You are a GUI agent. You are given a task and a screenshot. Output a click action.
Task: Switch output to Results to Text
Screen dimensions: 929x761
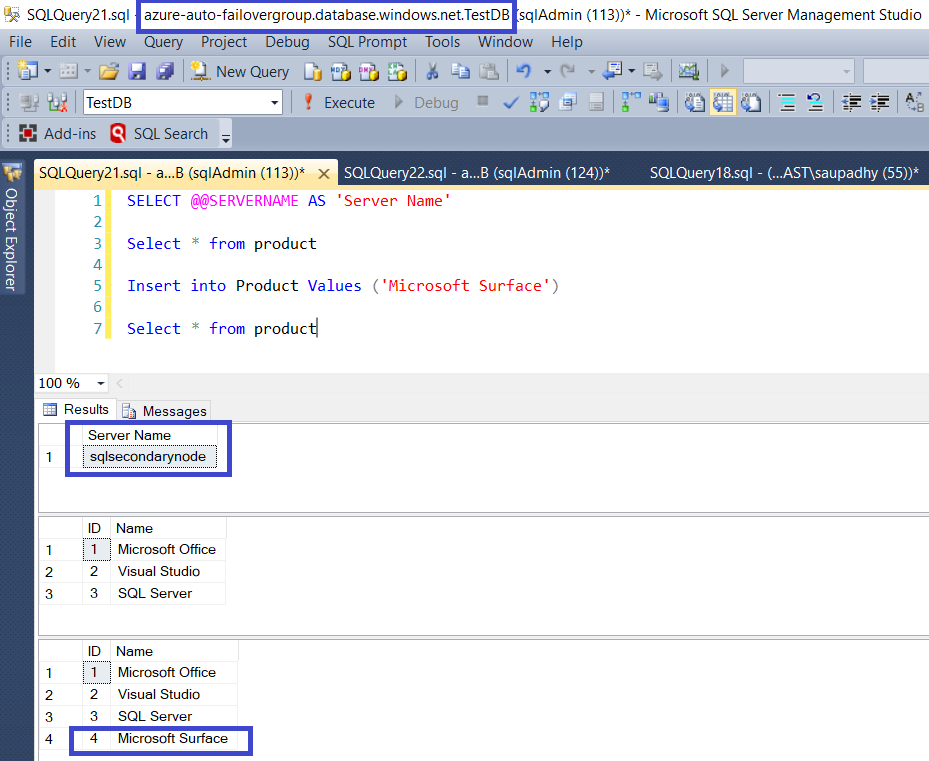pyautogui.click(x=694, y=103)
